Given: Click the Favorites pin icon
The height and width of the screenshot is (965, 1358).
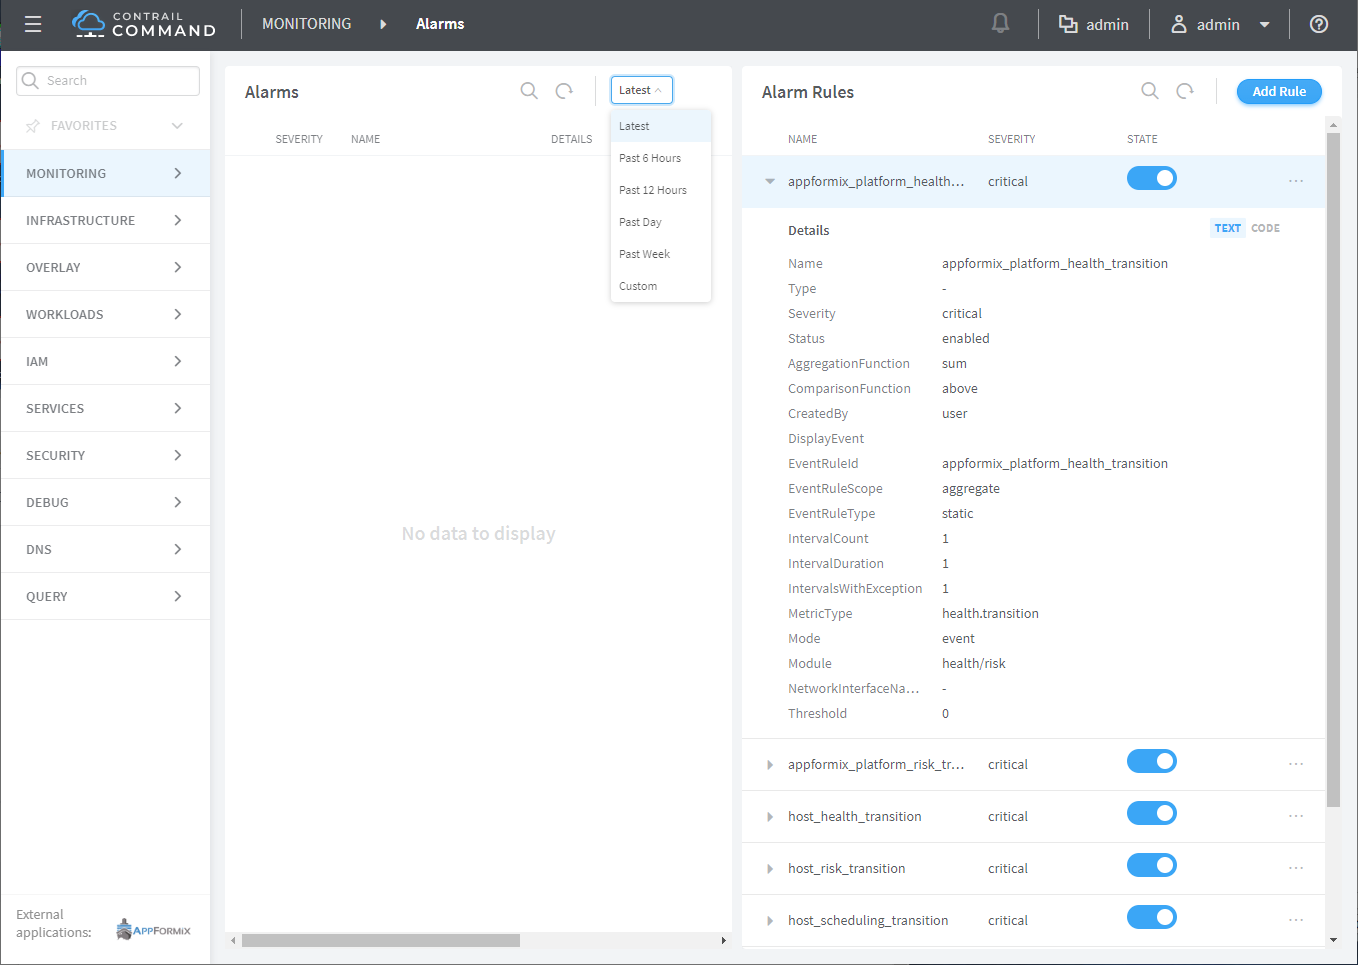Looking at the screenshot, I should point(33,126).
